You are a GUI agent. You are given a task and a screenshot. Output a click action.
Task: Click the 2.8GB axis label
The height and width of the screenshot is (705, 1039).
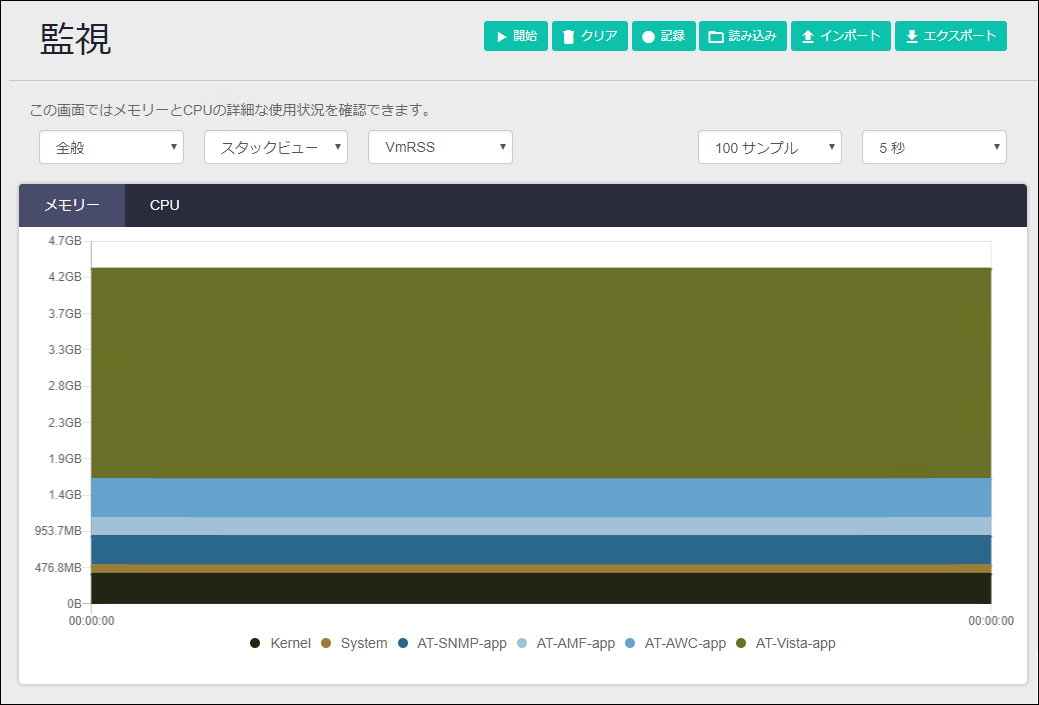click(x=65, y=386)
